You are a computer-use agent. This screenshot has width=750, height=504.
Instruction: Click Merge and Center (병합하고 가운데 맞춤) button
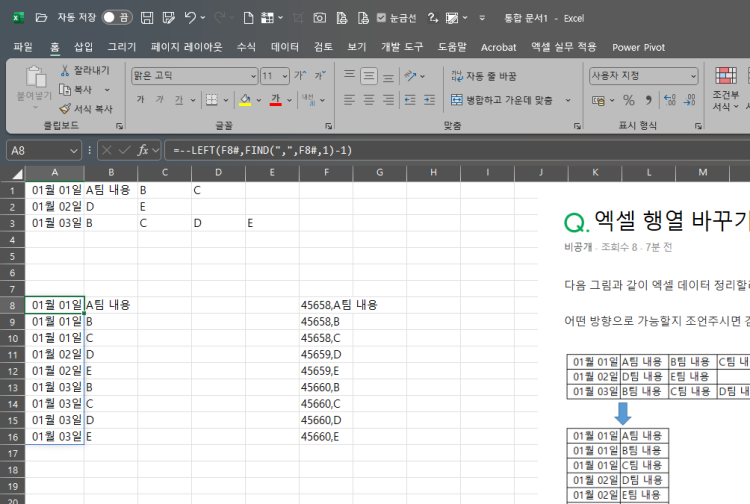(501, 100)
